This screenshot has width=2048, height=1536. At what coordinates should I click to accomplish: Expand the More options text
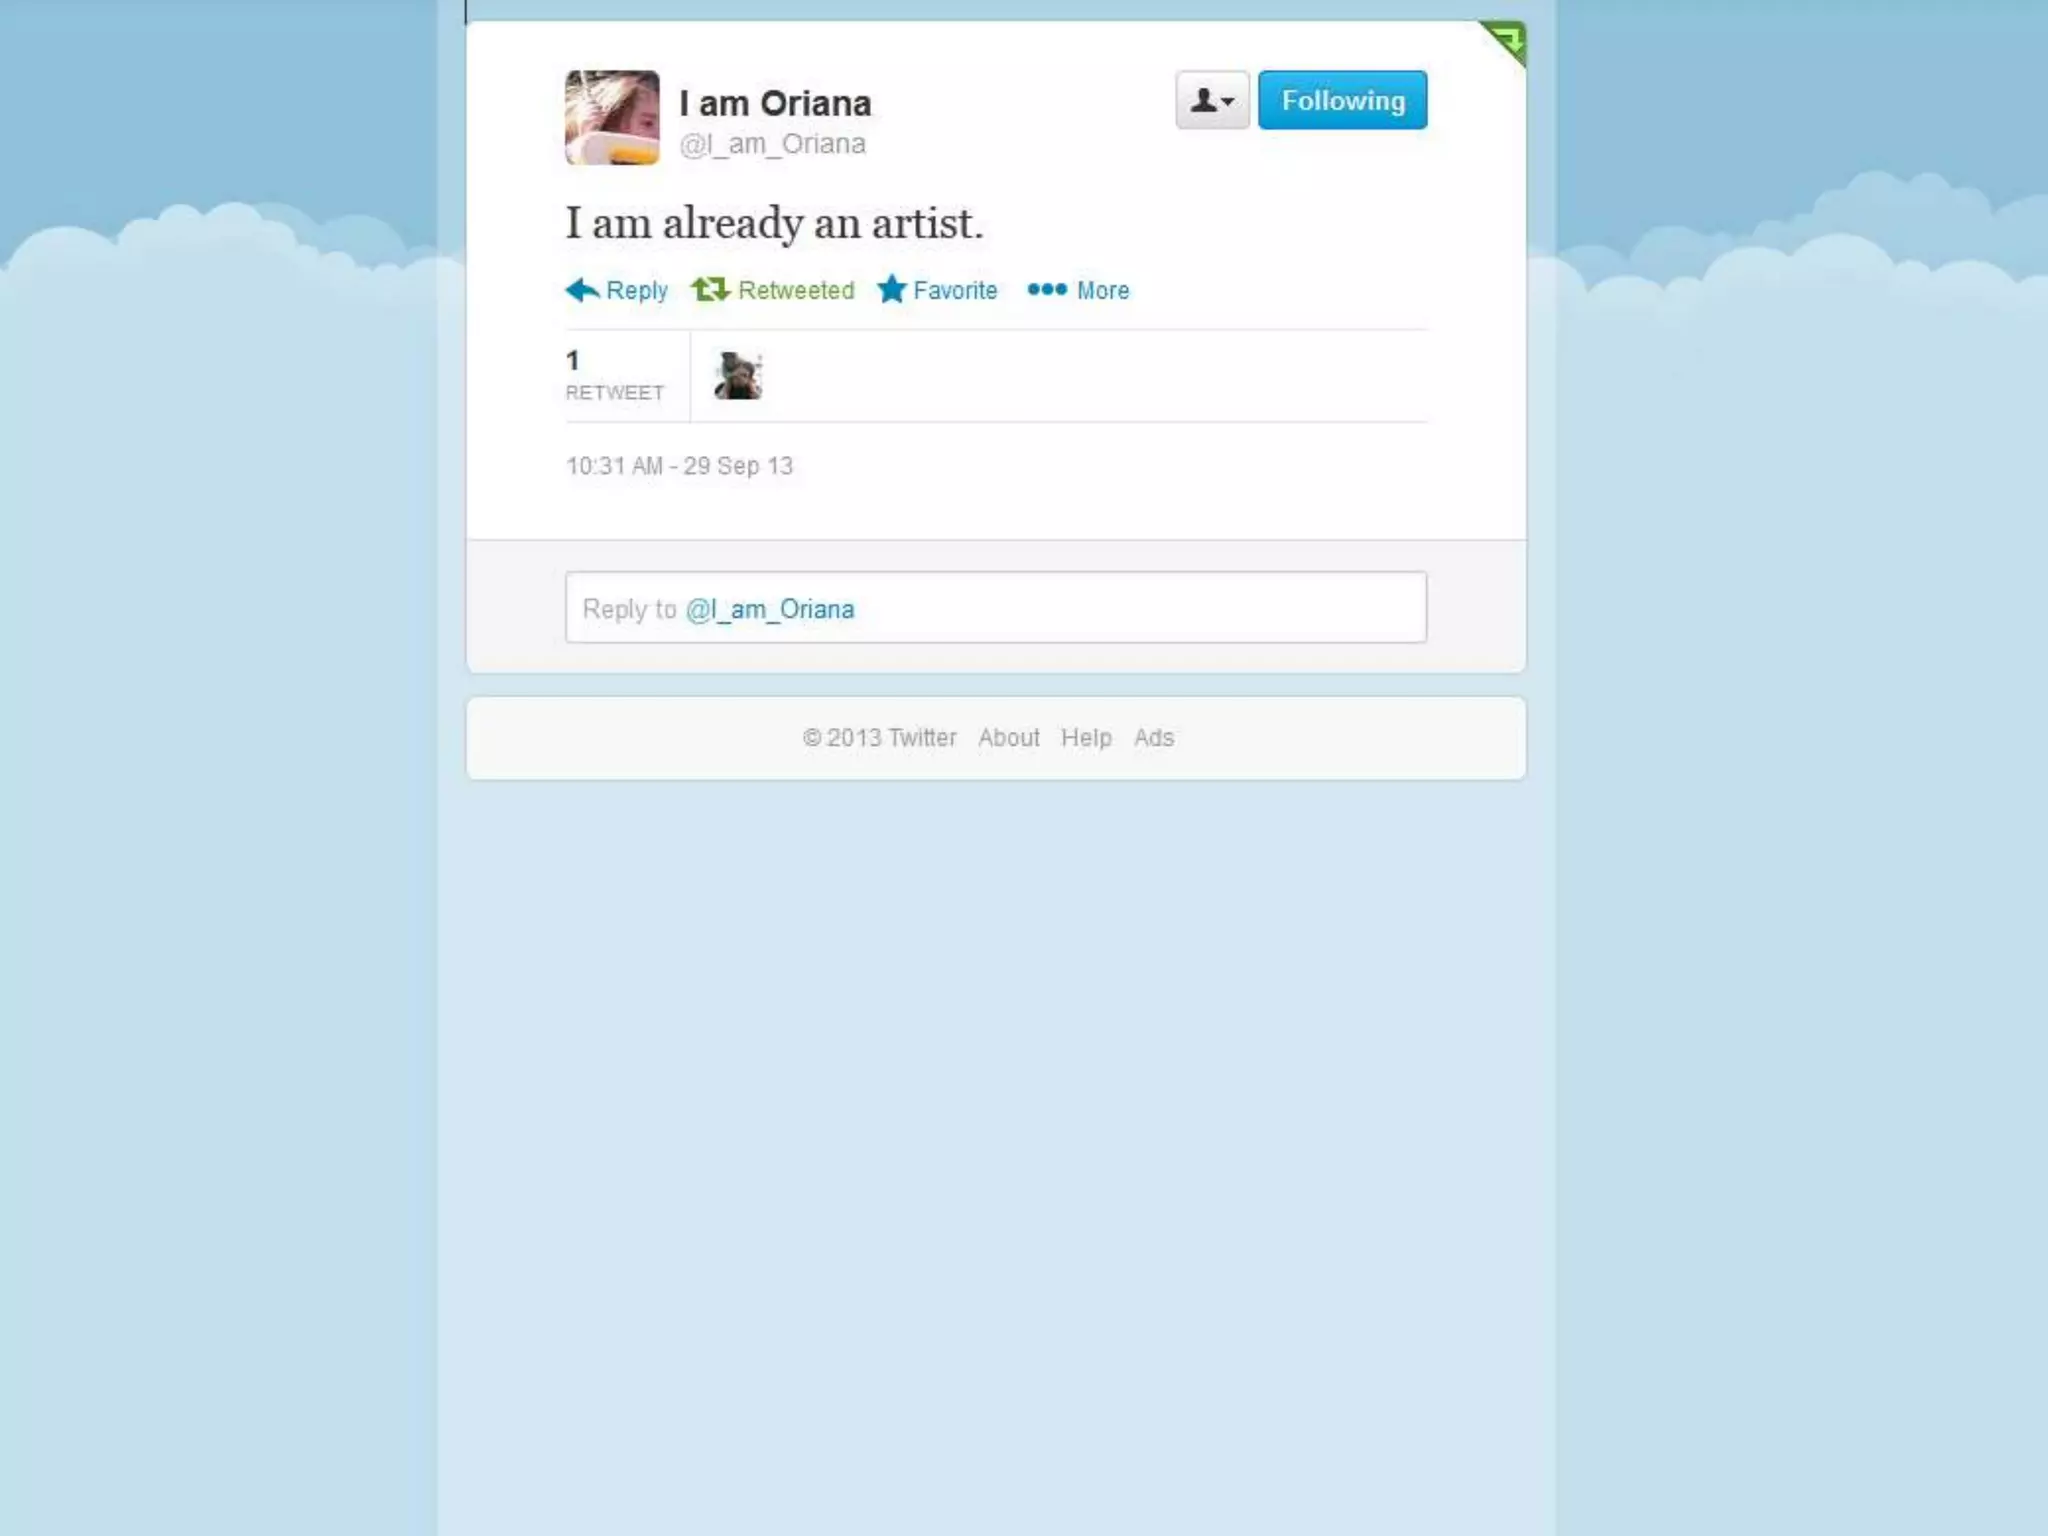click(1103, 291)
